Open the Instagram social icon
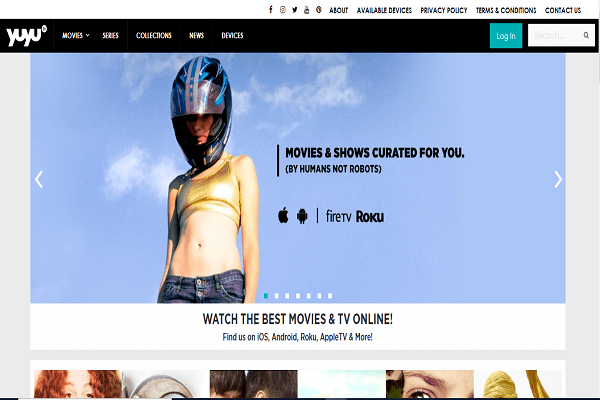The width and height of the screenshot is (600, 400). pyautogui.click(x=282, y=10)
